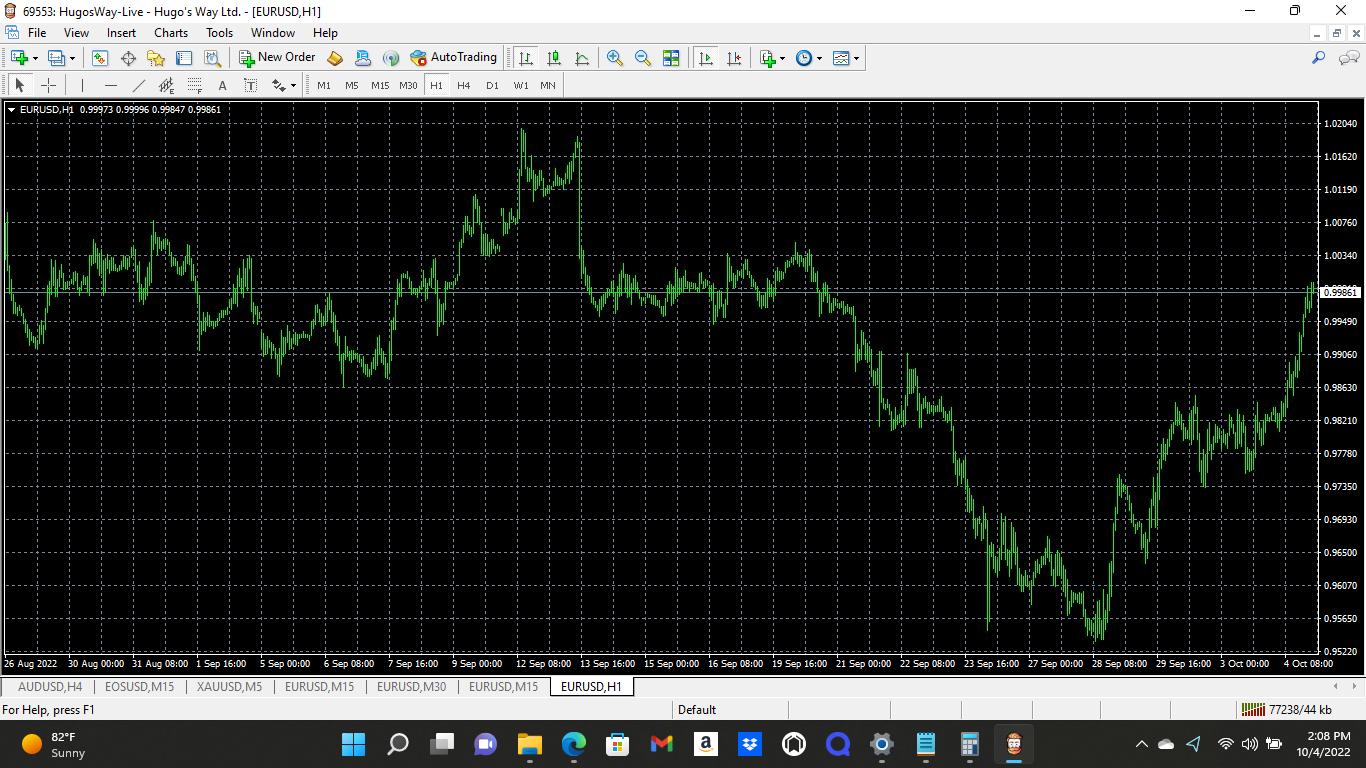The width and height of the screenshot is (1366, 768).
Task: Select the Vertical Line drawing tool
Action: 82,85
